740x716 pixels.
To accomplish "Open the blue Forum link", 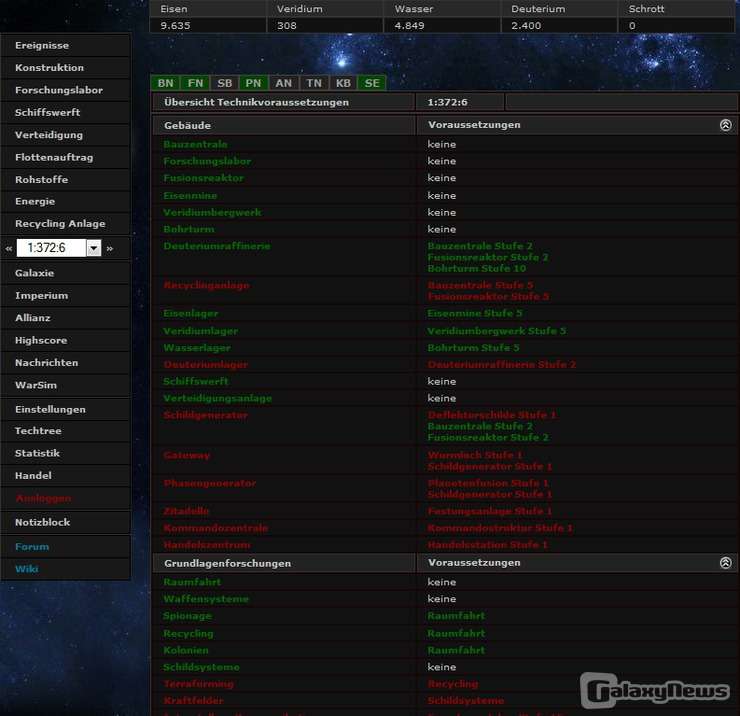I will [32, 547].
